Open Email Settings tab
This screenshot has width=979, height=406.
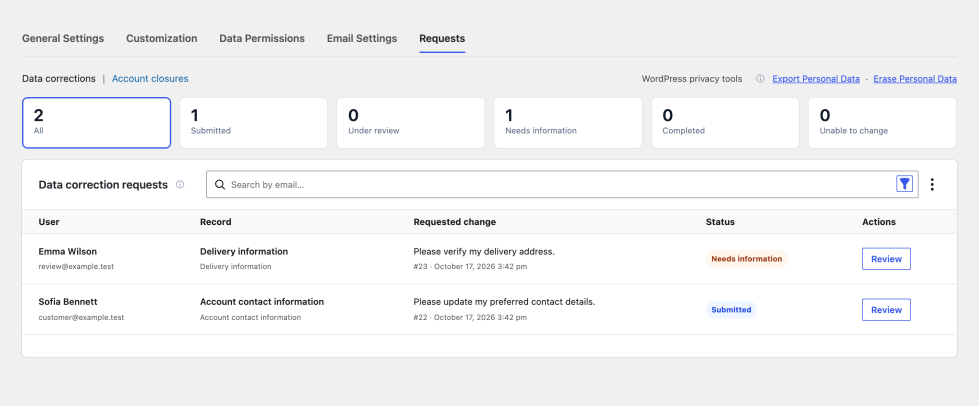tap(362, 38)
